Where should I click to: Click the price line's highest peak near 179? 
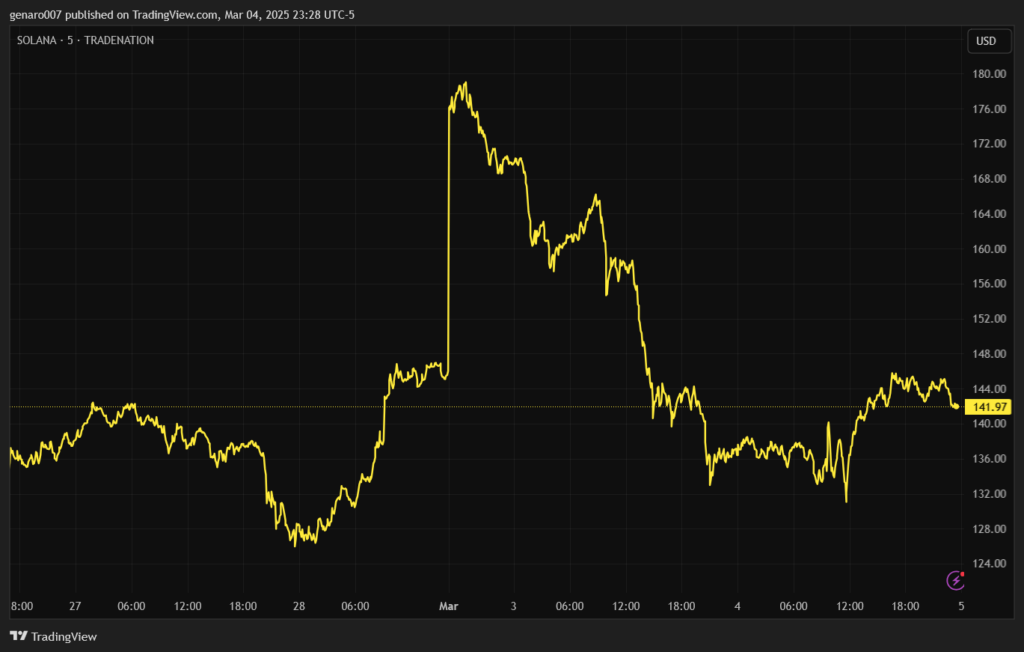pos(465,84)
